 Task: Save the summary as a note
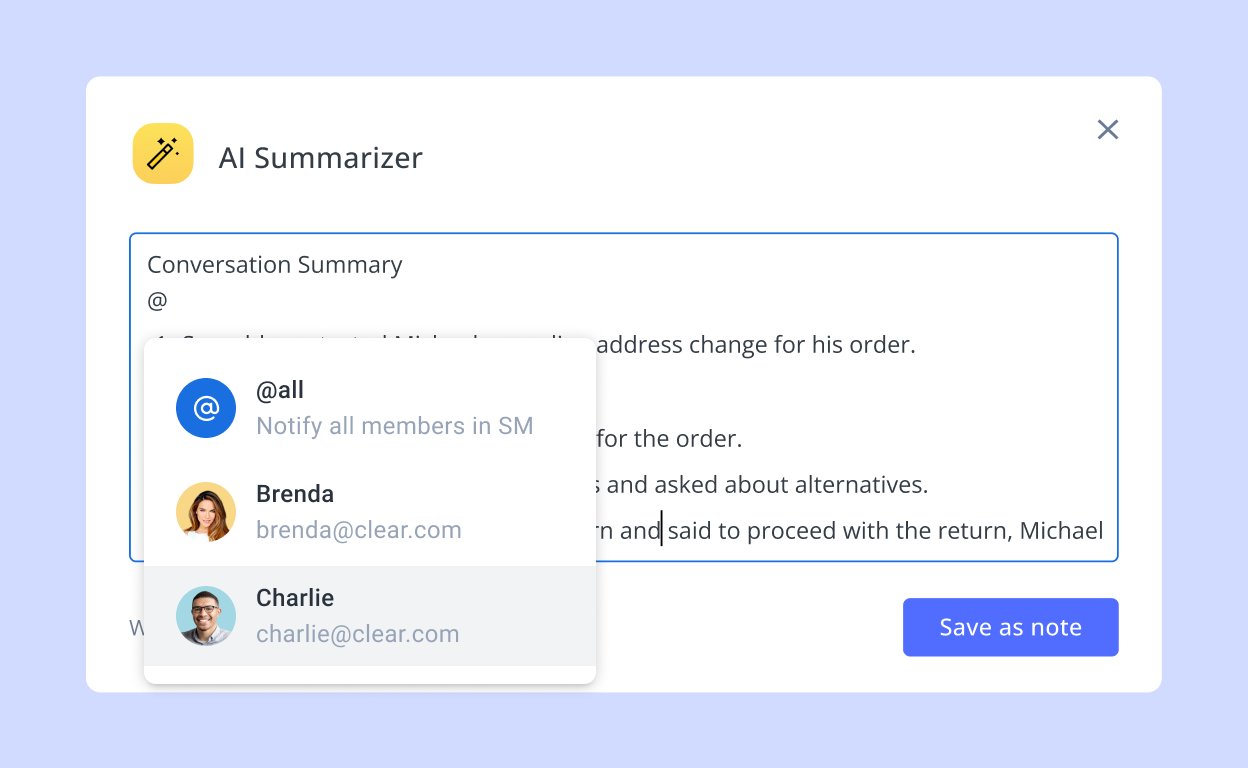point(1010,627)
